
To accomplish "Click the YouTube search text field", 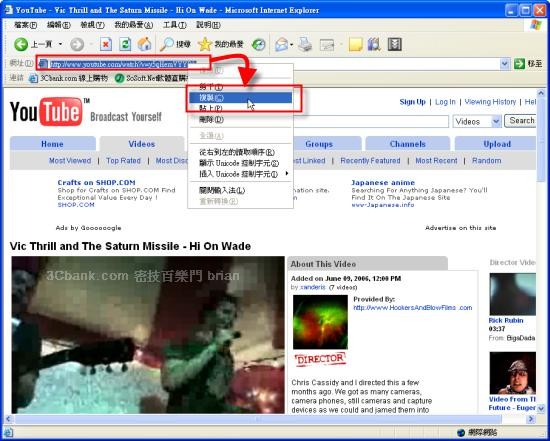I will 371,121.
